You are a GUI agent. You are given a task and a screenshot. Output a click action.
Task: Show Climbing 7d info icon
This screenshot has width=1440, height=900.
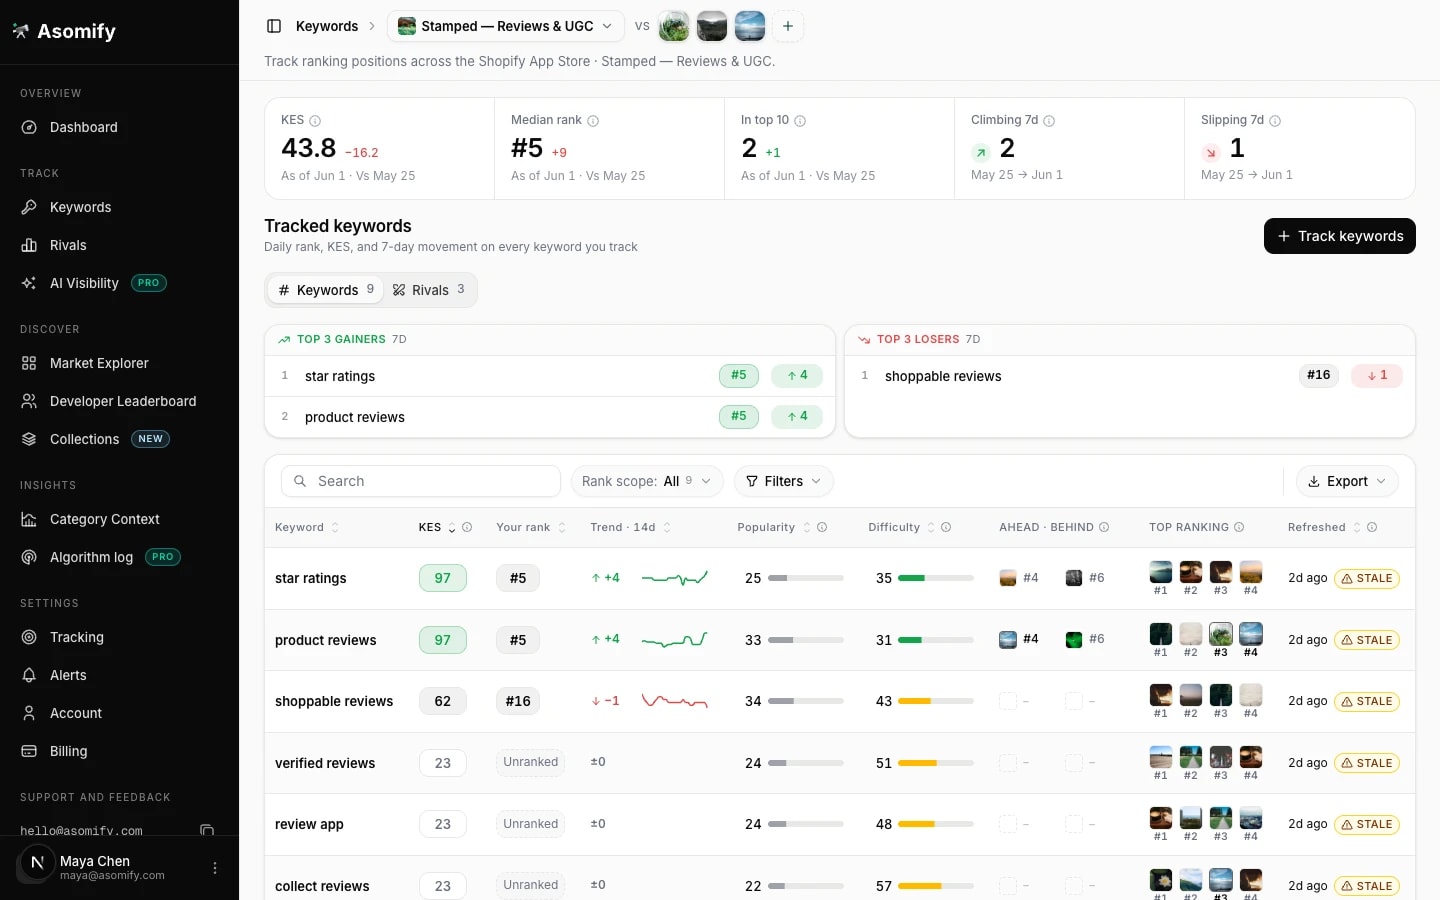point(1049,121)
